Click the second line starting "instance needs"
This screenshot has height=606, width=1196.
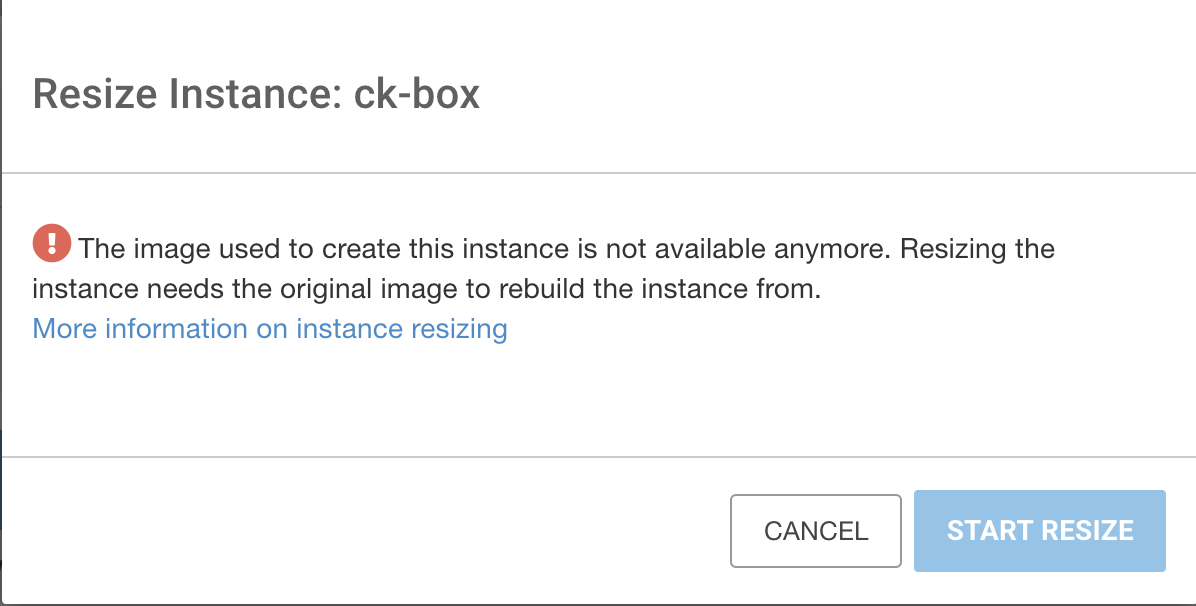[x=426, y=289]
